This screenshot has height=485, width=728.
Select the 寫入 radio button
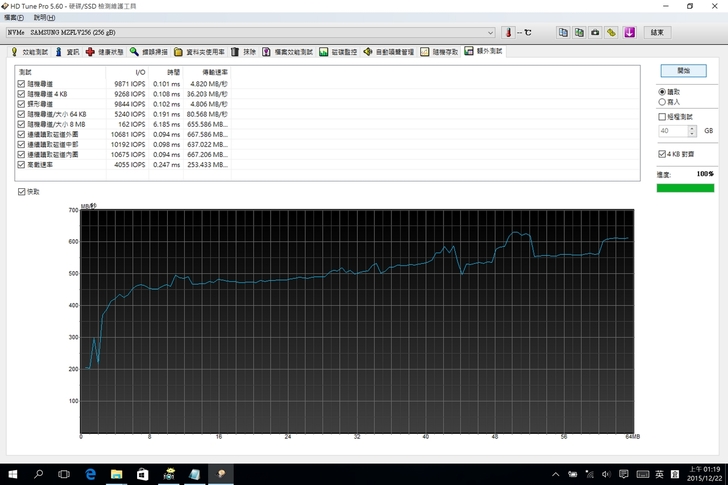662,101
